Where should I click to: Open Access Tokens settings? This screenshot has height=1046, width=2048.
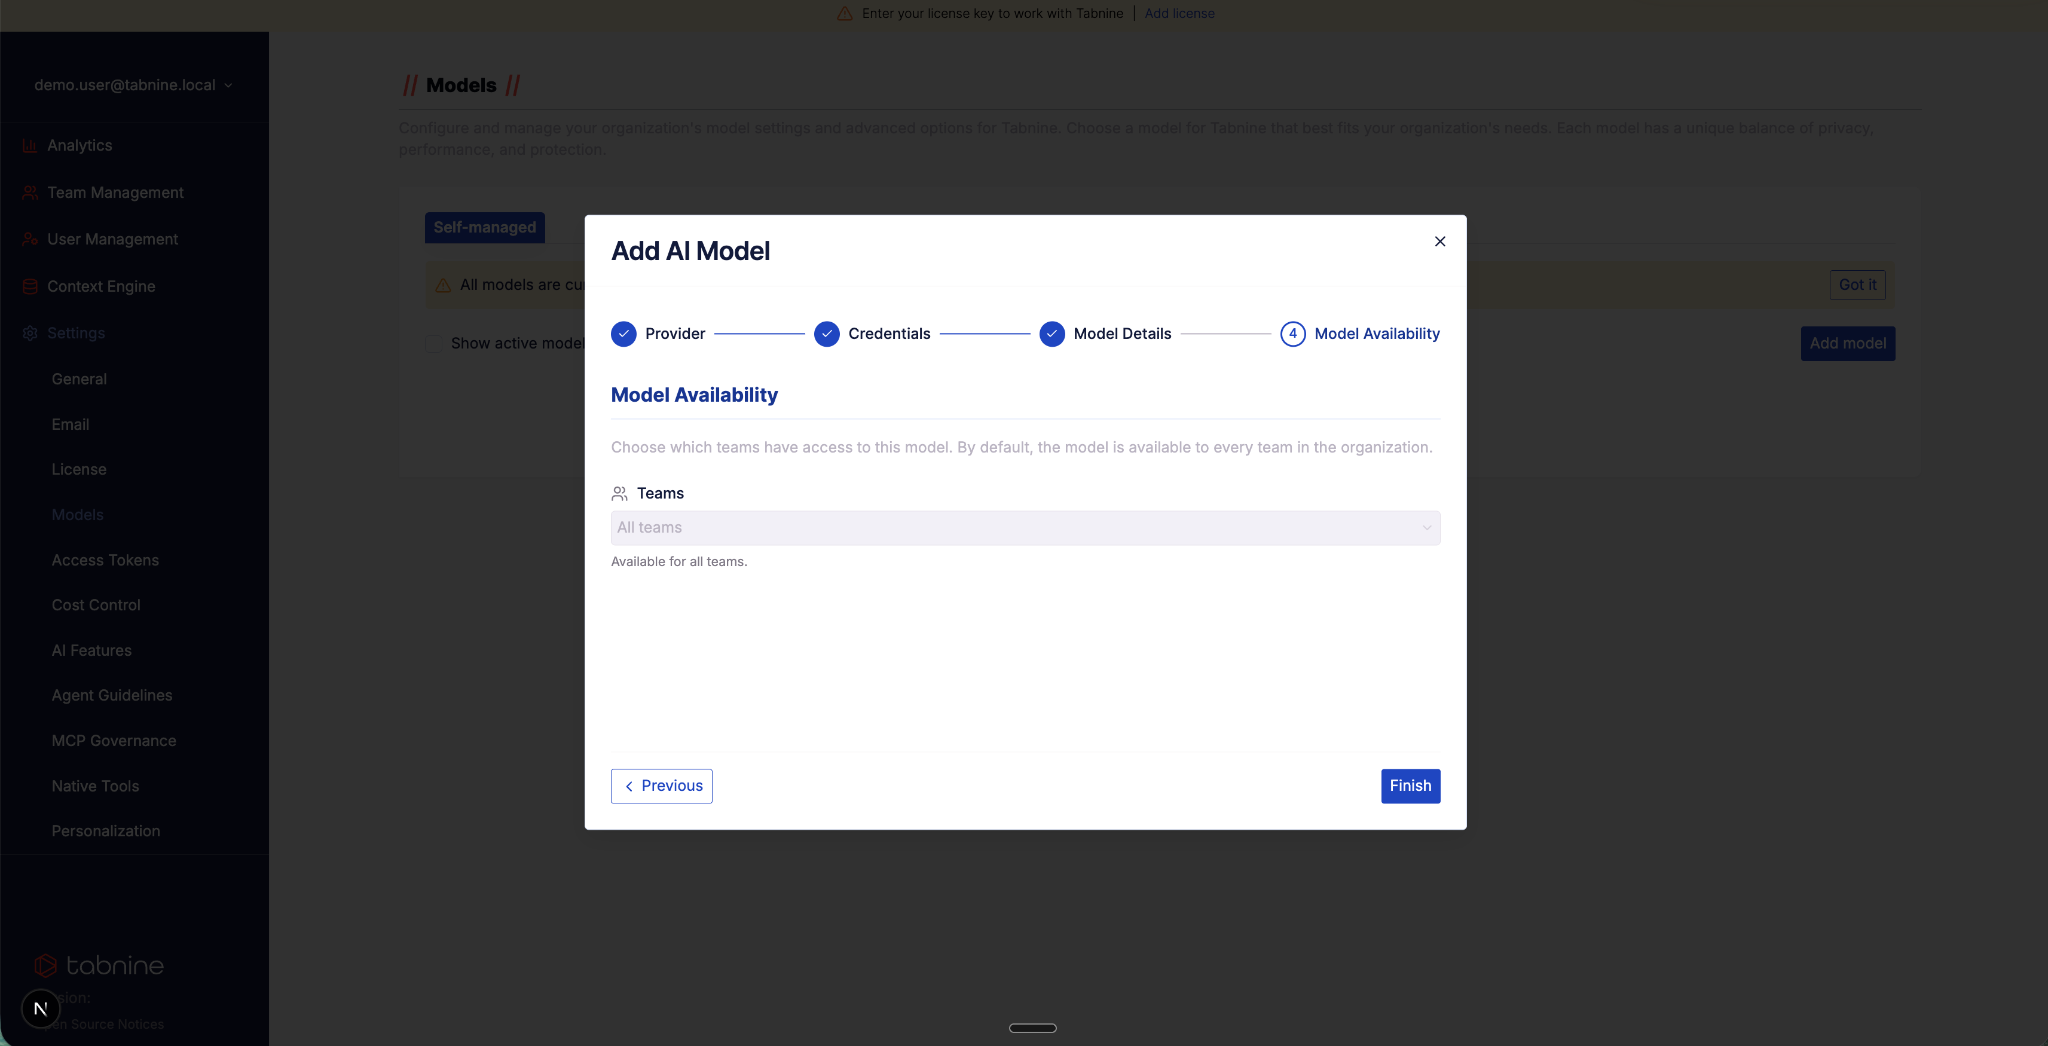click(x=105, y=561)
